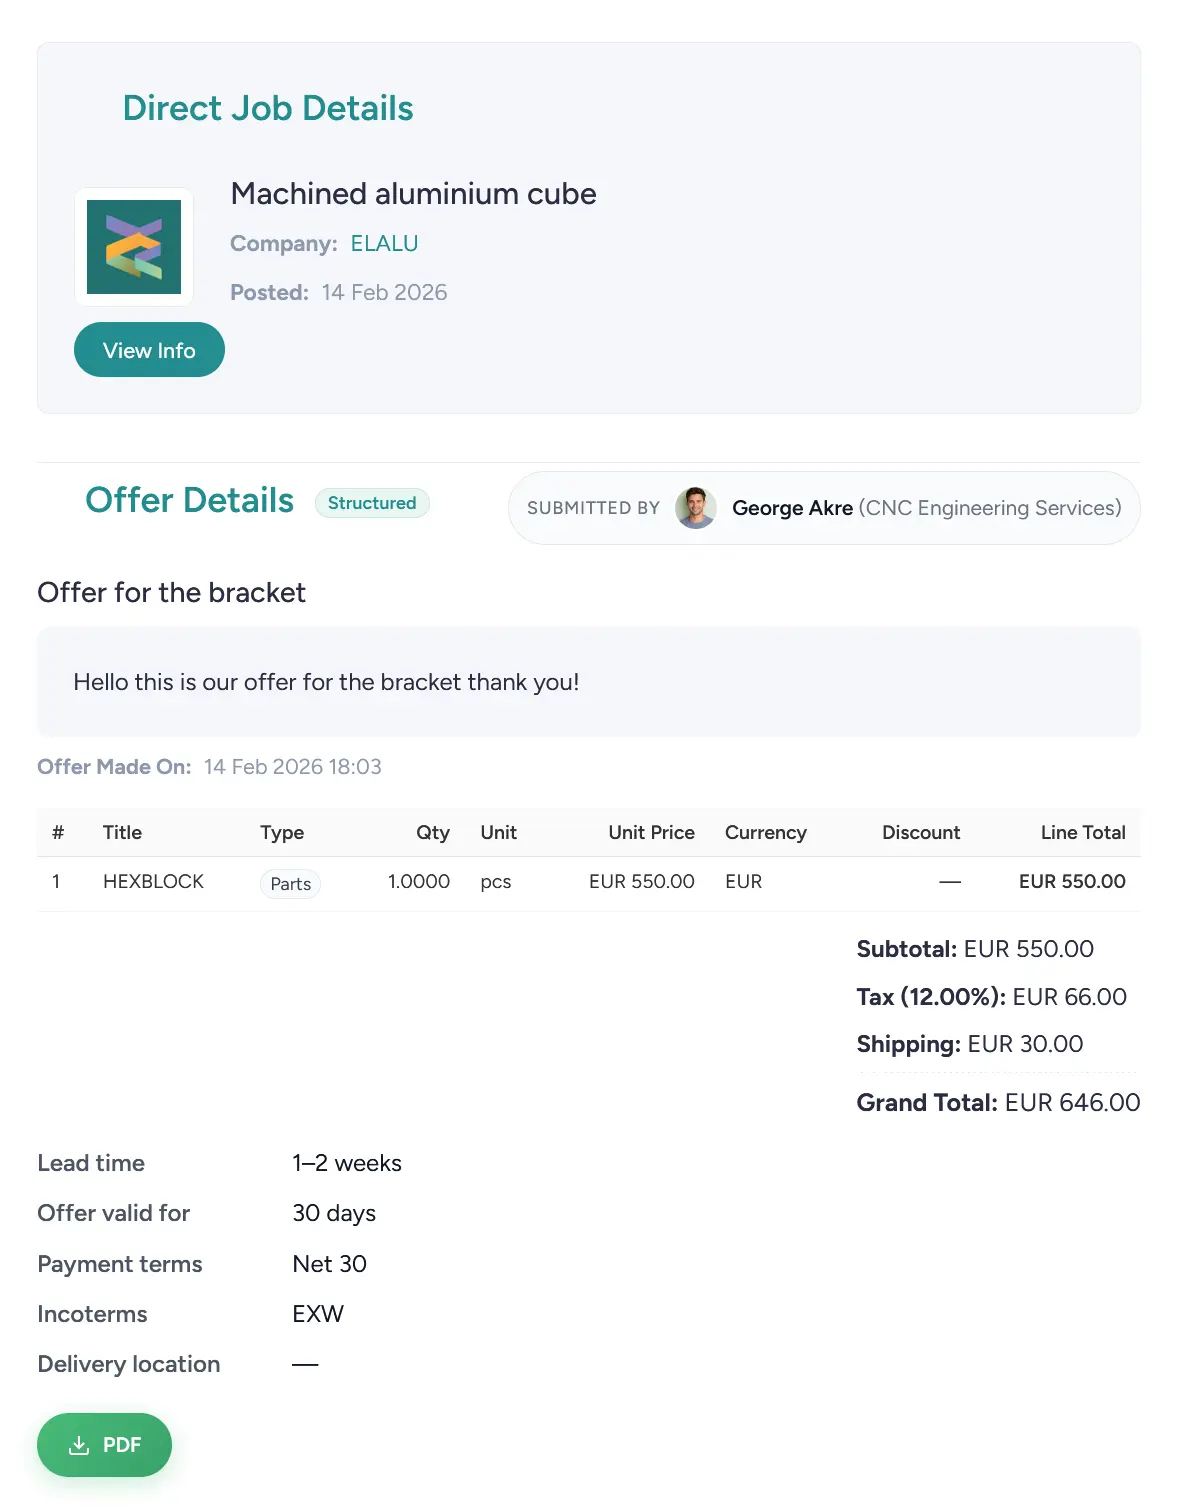The image size is (1177, 1512).
Task: Click the Discount column header
Action: pyautogui.click(x=920, y=833)
